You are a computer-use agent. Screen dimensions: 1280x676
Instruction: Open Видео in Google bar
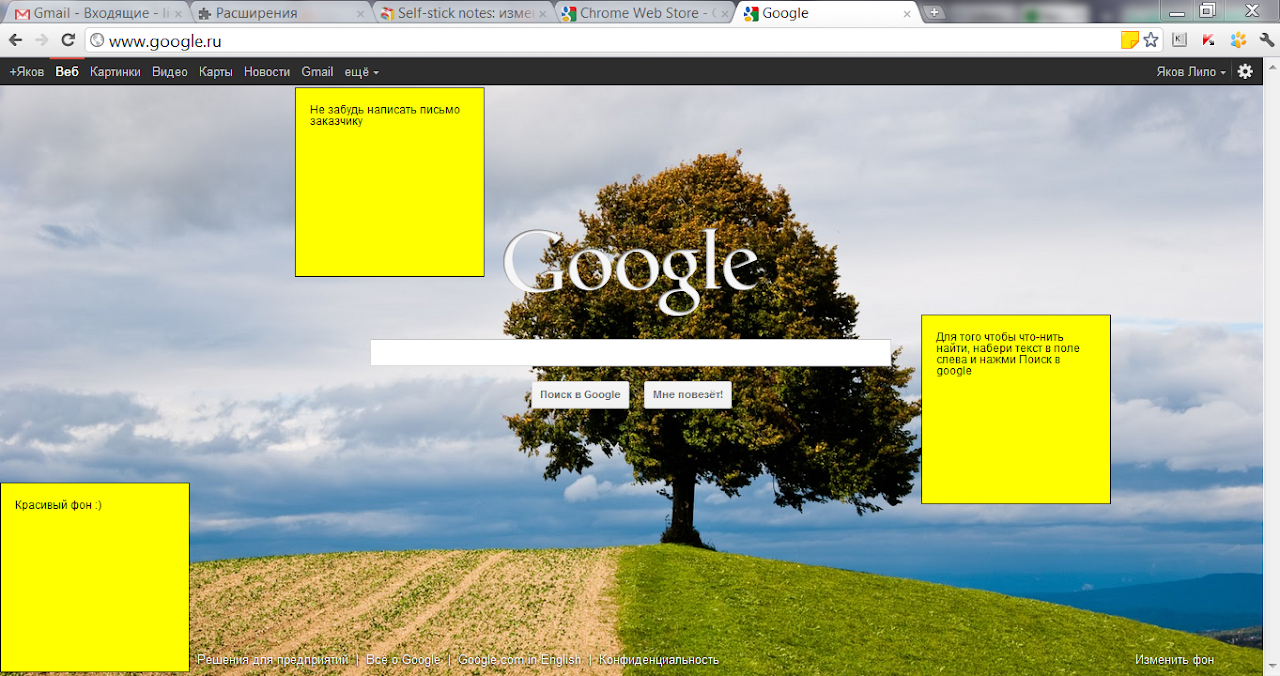point(170,72)
